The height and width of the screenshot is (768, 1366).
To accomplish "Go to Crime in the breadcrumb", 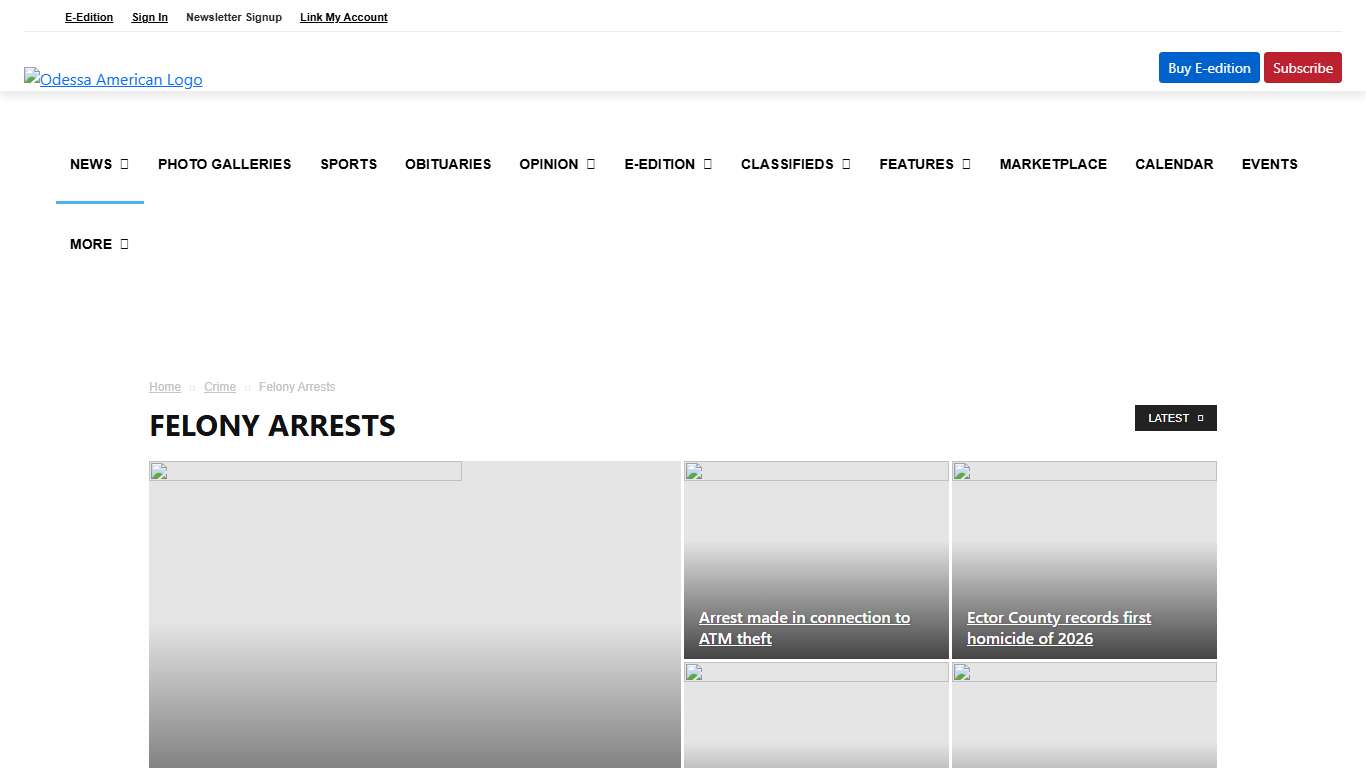I will coord(220,387).
